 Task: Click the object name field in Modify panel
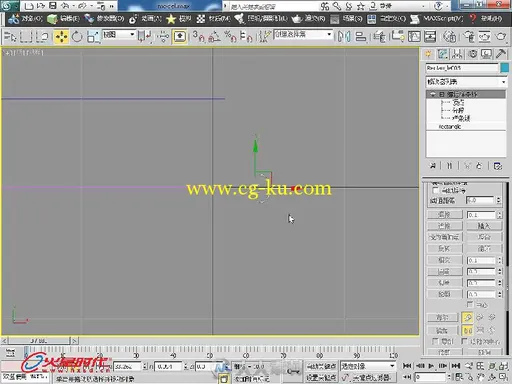click(x=462, y=68)
